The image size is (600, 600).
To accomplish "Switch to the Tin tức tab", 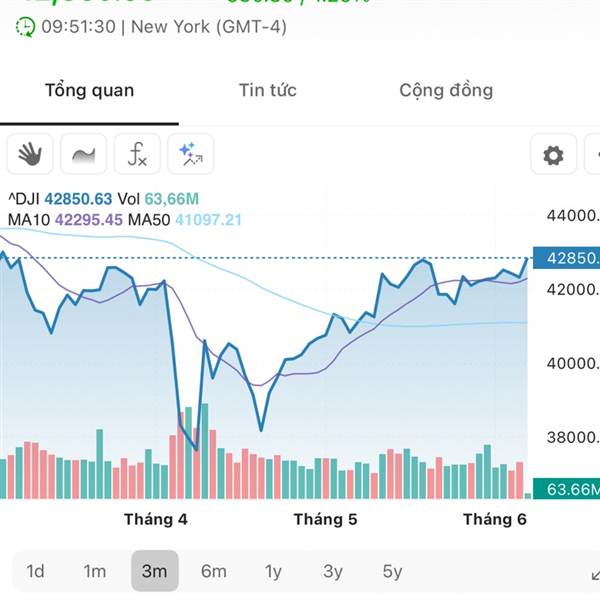I will point(267,90).
